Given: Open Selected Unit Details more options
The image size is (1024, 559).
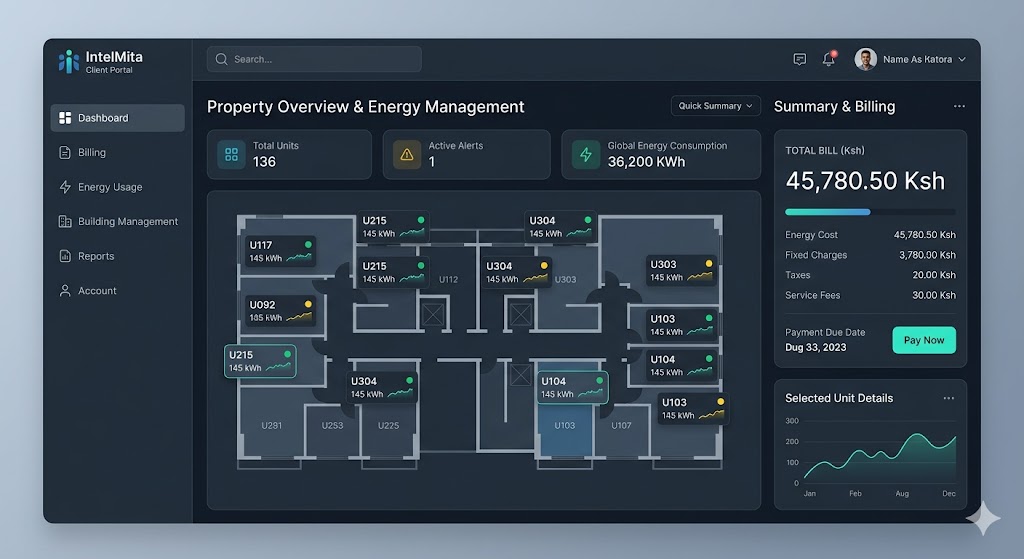Looking at the screenshot, I should [948, 398].
